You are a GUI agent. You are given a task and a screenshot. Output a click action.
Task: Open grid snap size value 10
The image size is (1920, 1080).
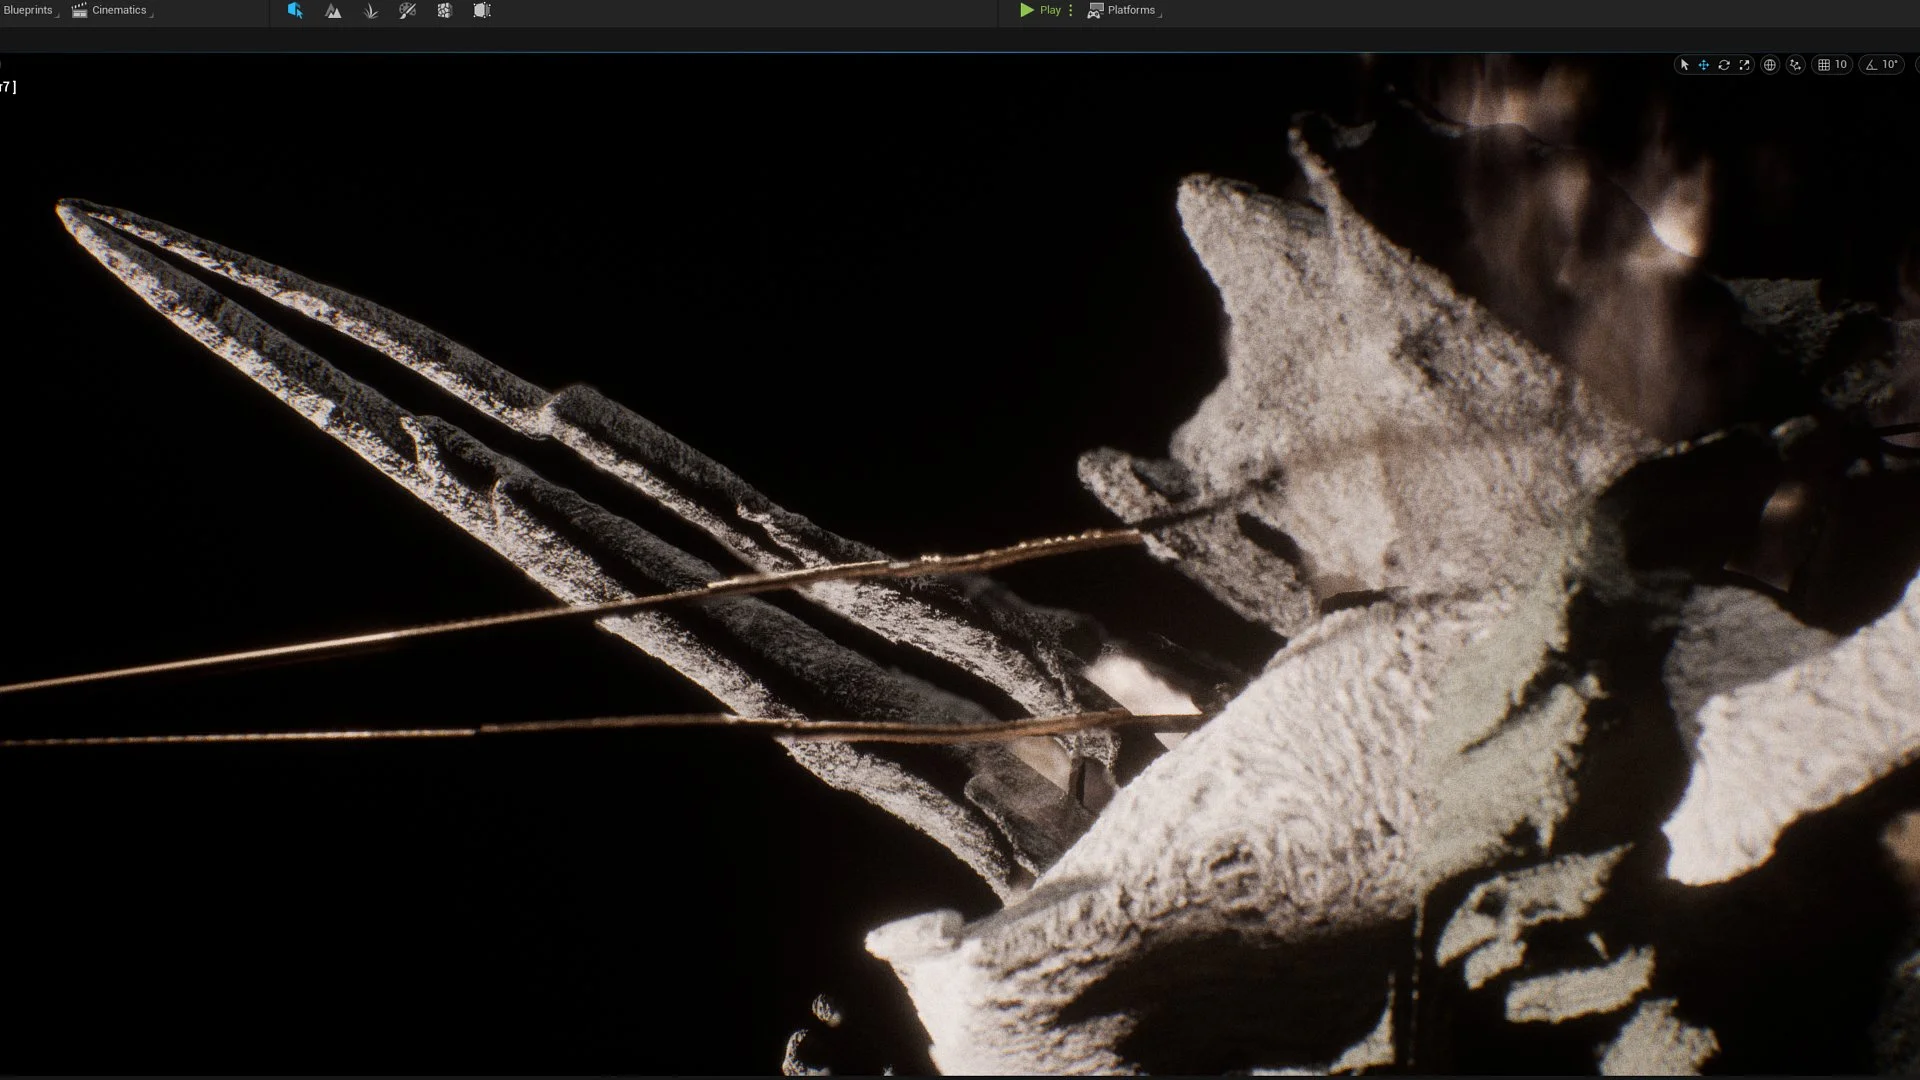click(1841, 64)
